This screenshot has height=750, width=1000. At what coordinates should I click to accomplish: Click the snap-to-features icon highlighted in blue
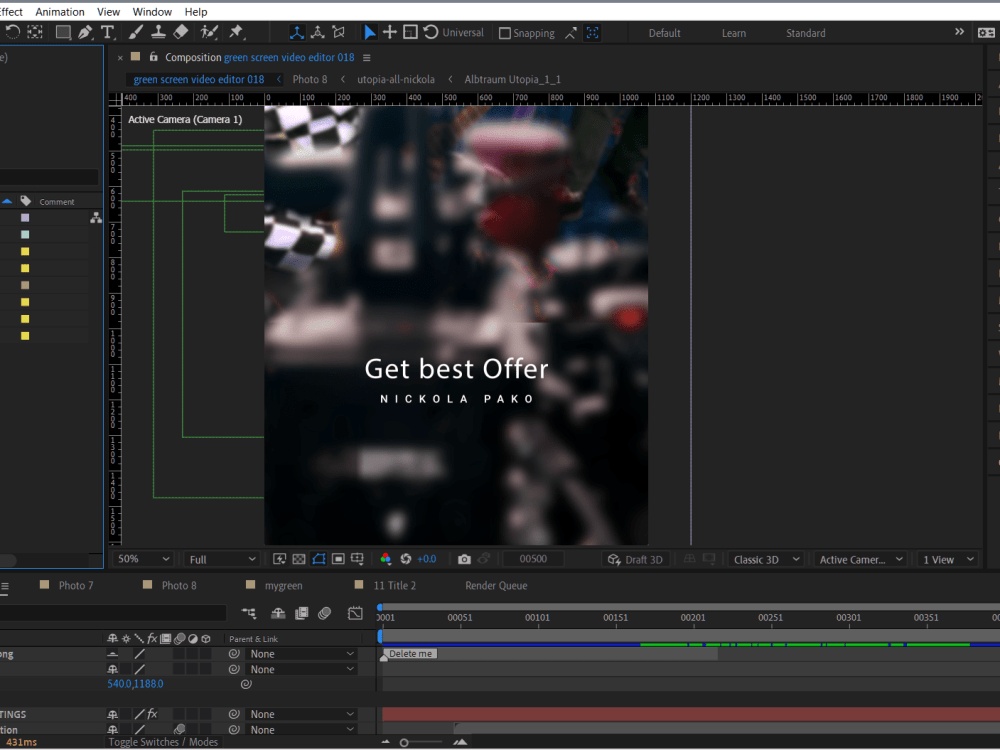[x=592, y=33]
